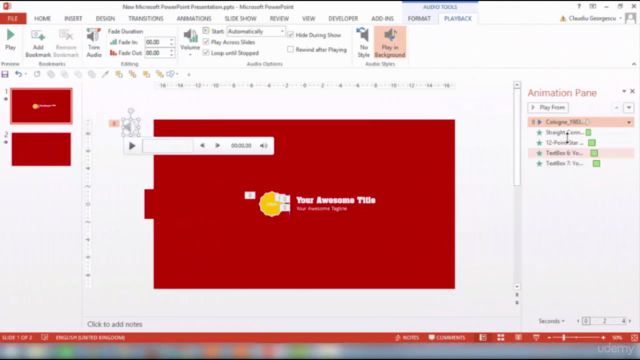Toggle Play Across Slides checkbox
This screenshot has width=640, height=360.
(x=206, y=42)
